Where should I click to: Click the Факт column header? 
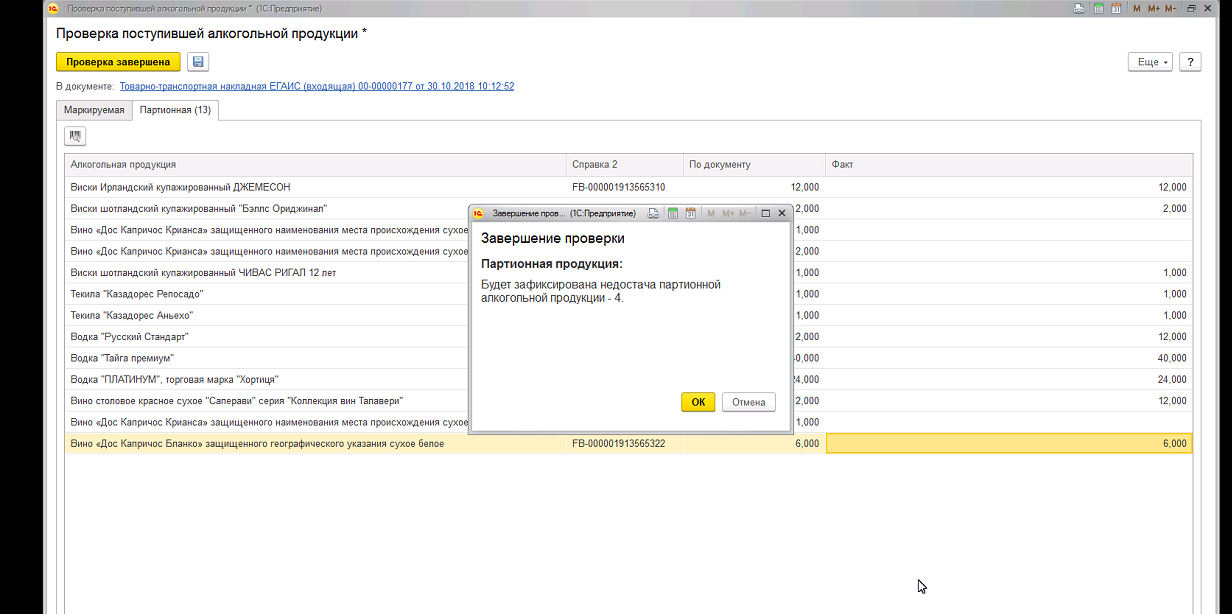click(1009, 164)
